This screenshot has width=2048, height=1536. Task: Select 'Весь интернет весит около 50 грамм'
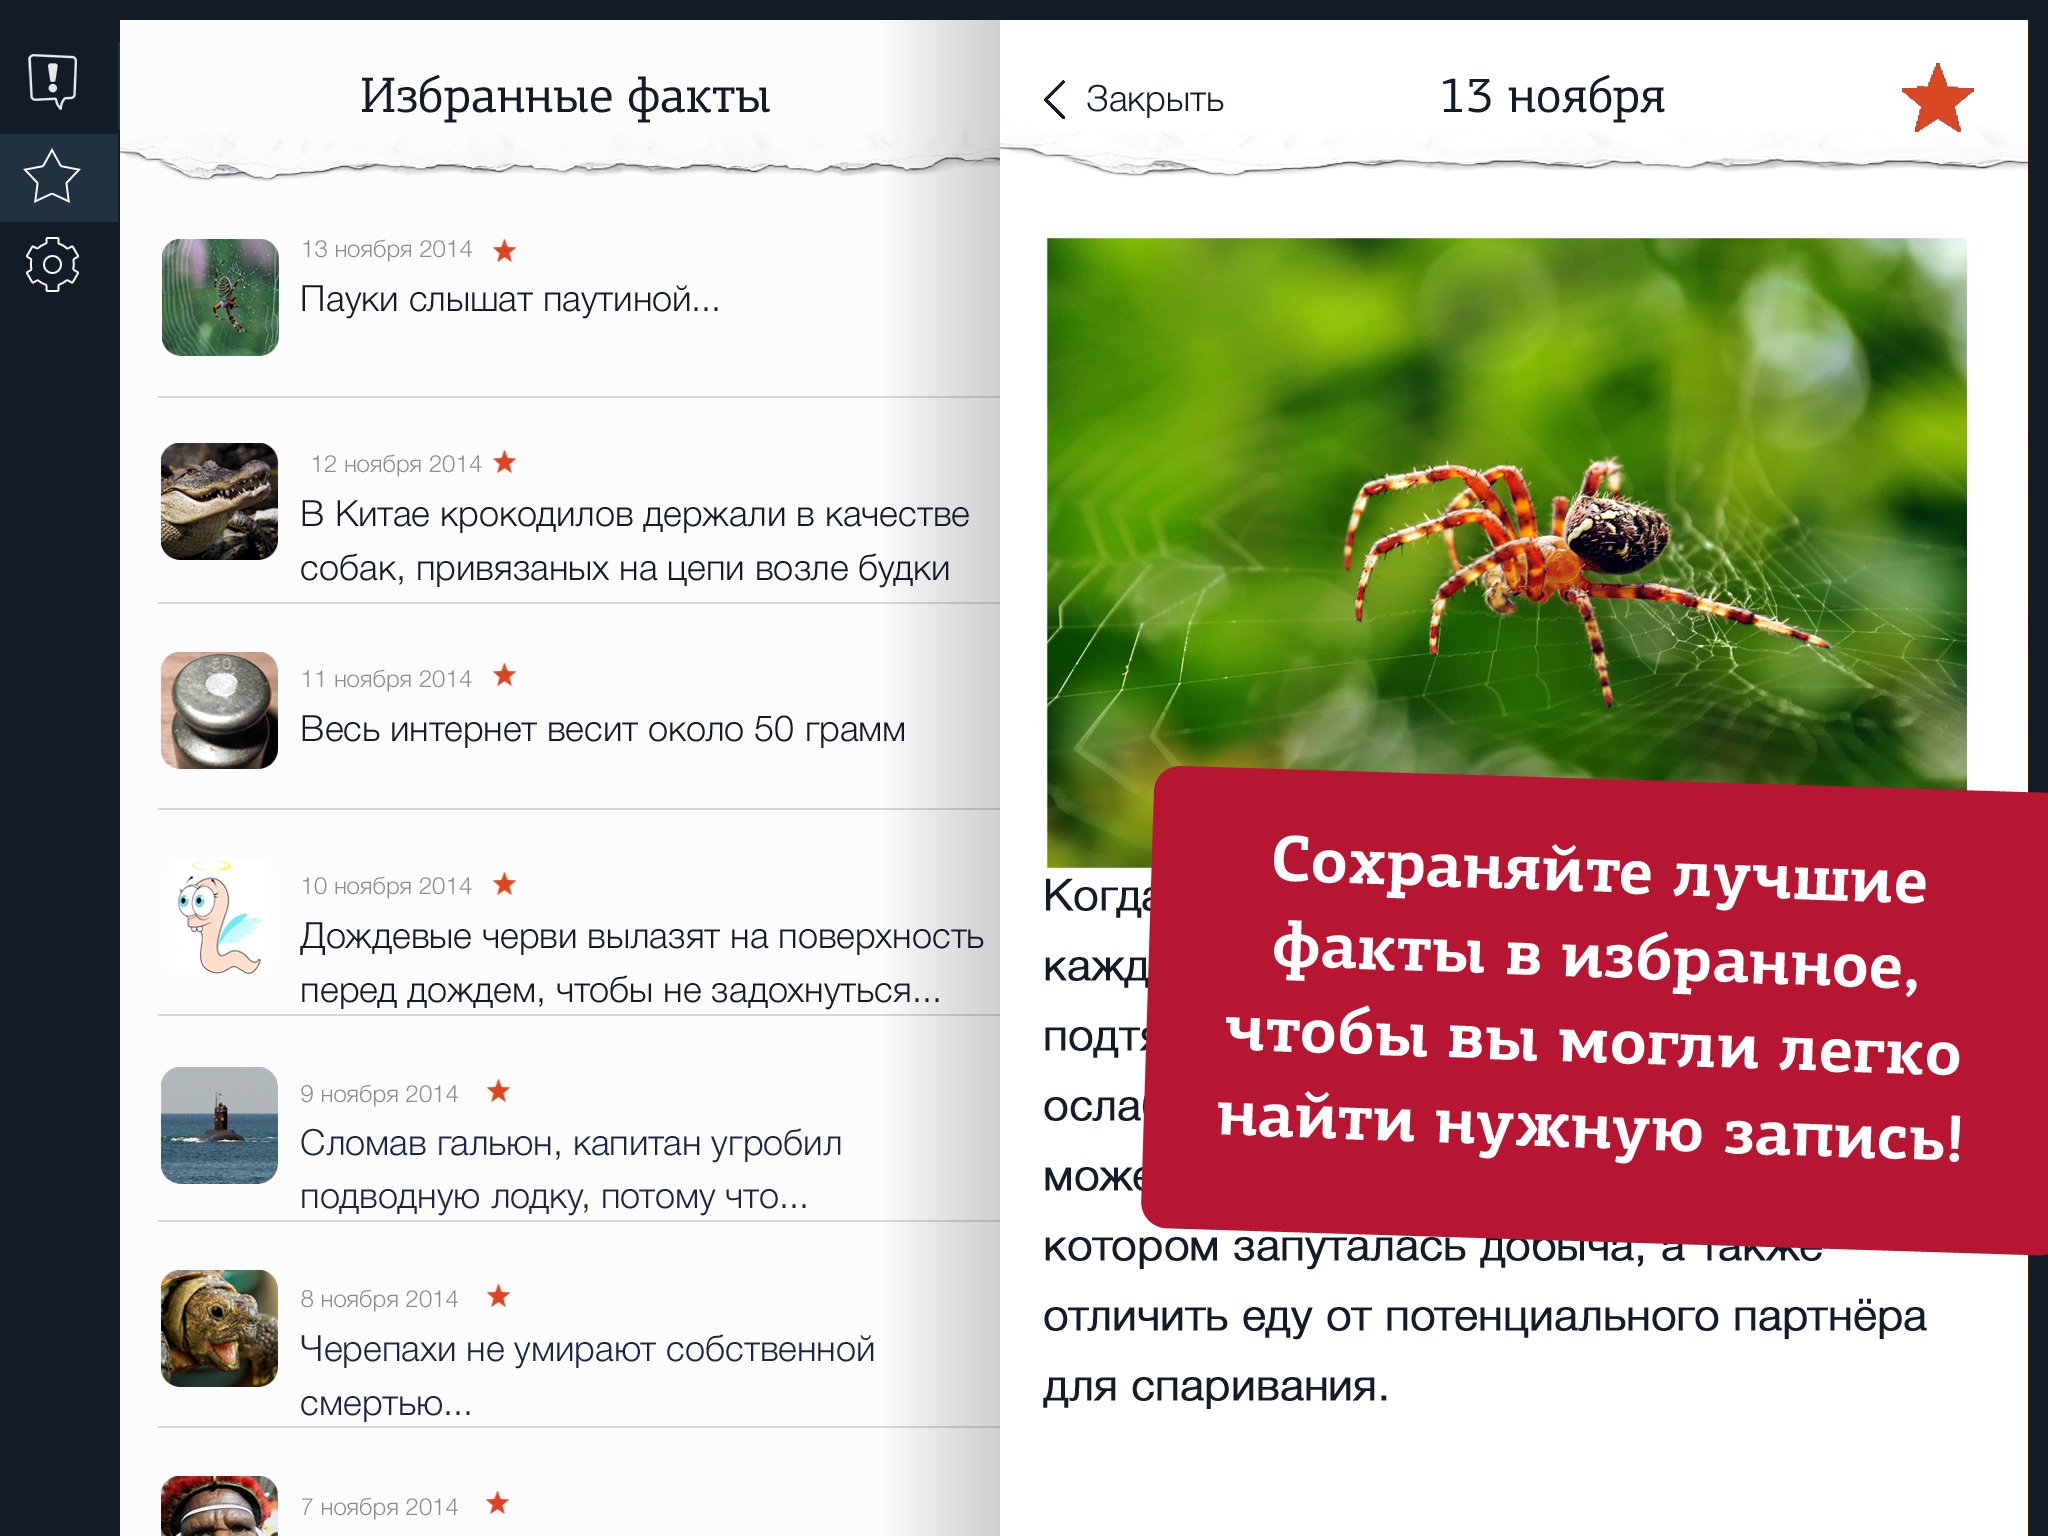click(602, 730)
